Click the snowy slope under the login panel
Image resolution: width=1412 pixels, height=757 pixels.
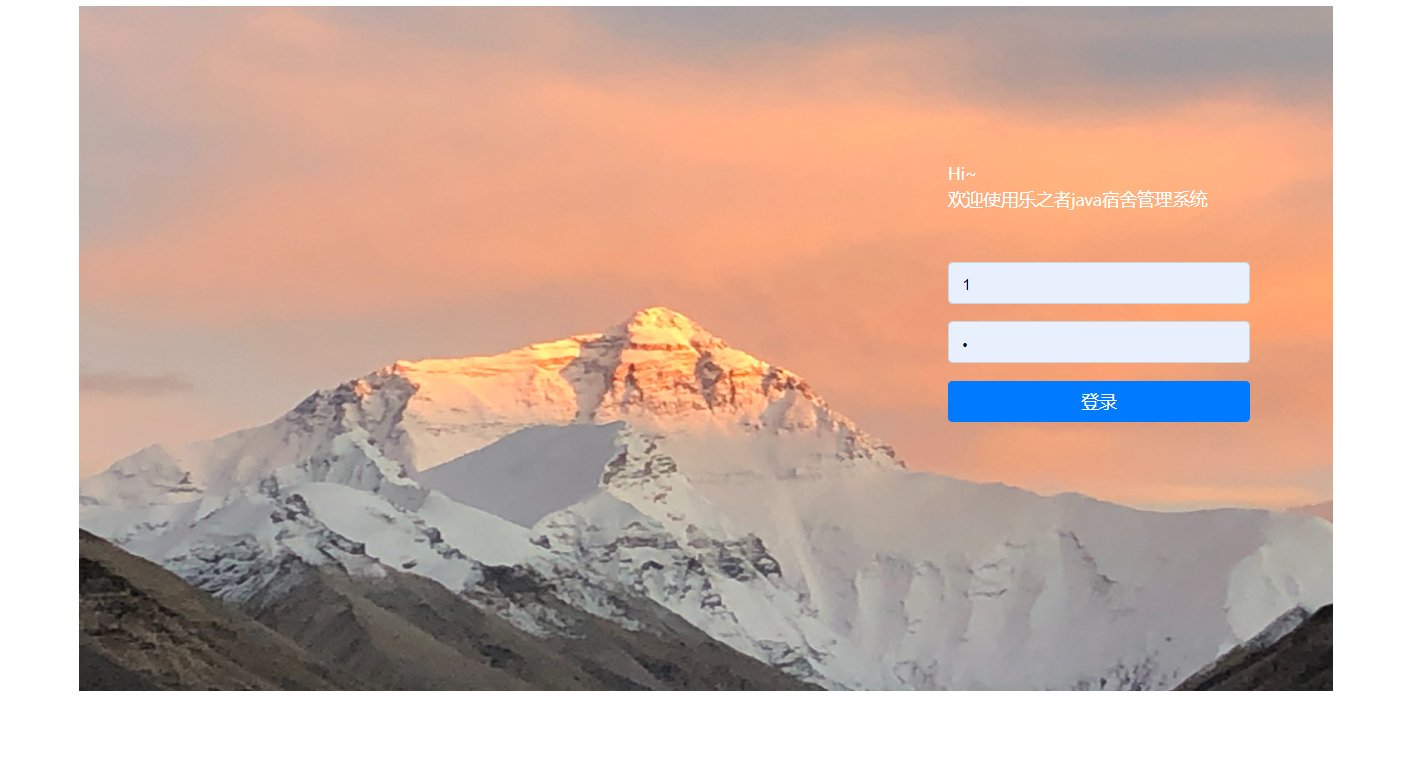(x=1100, y=560)
